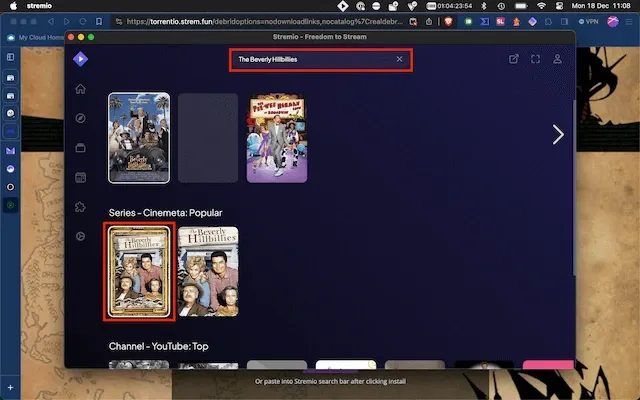The image size is (640, 400).
Task: Open Stremio in external window icon
Action: 513,59
